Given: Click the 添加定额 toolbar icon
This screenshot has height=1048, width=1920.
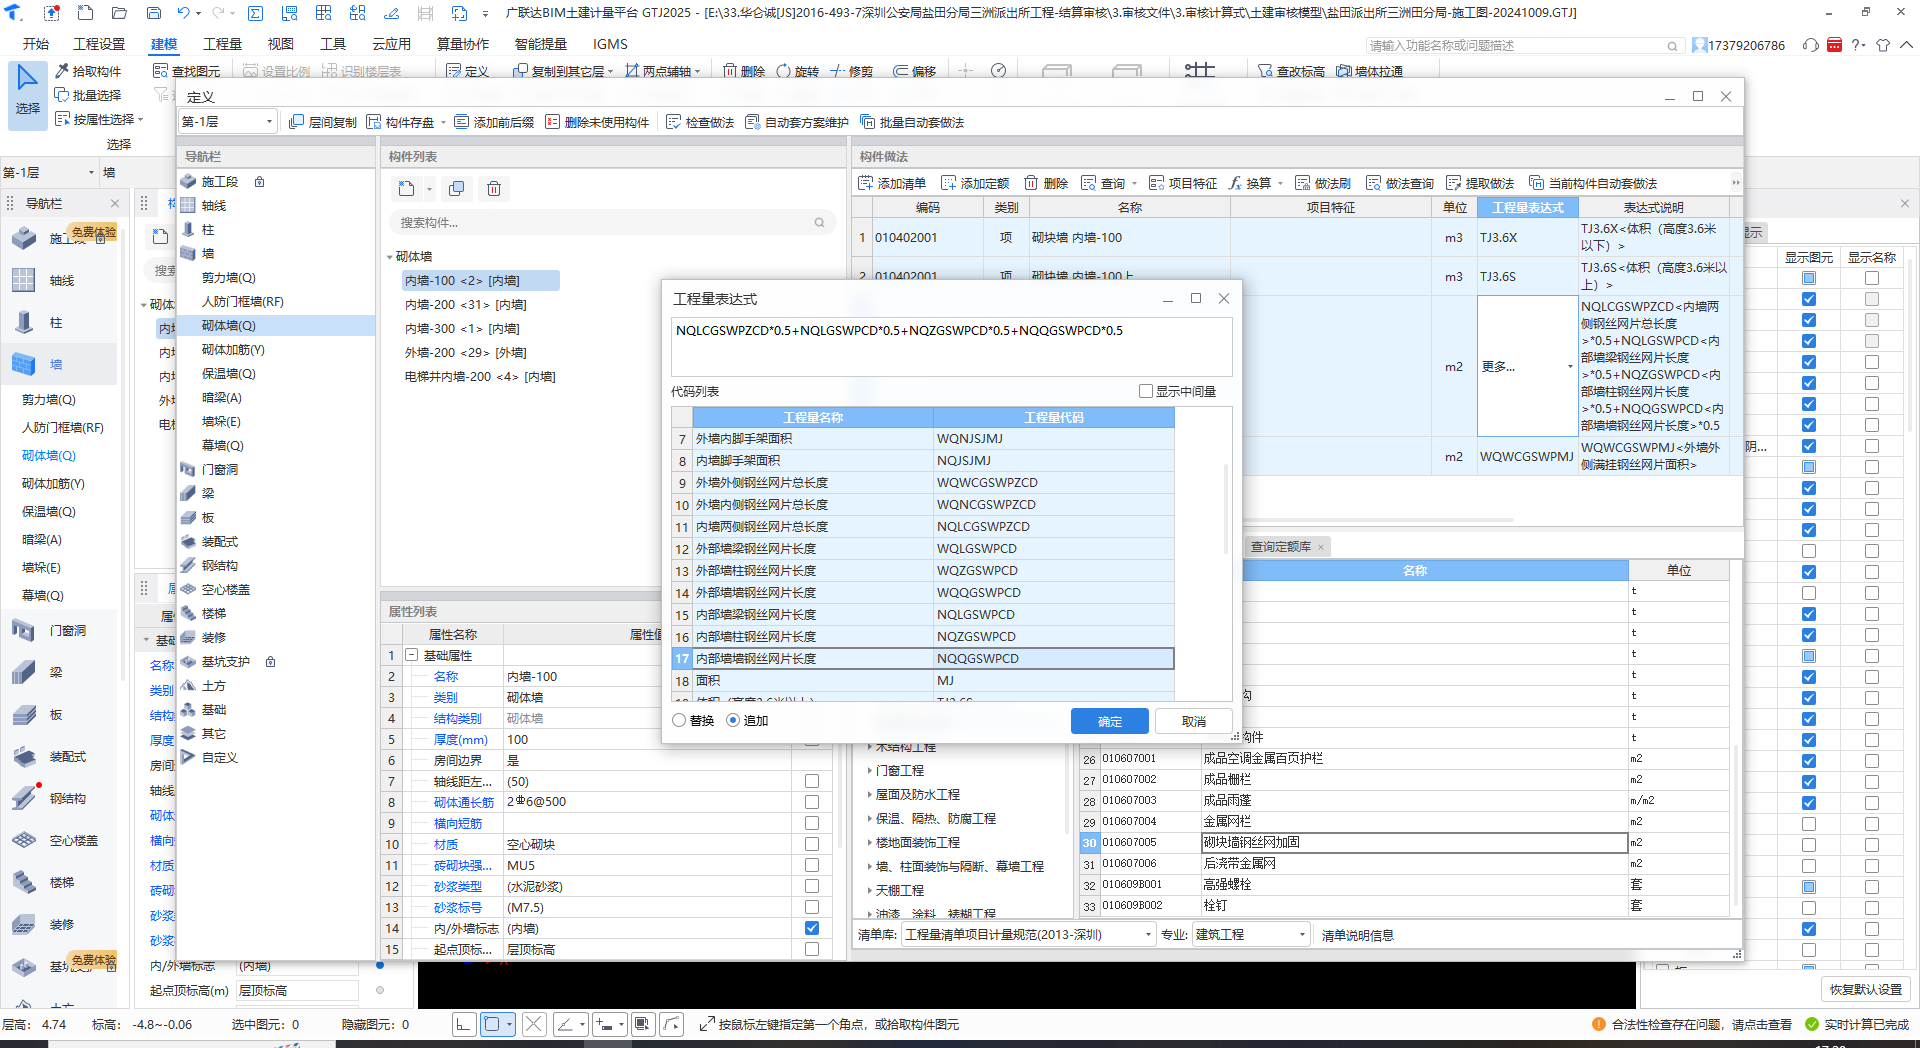Looking at the screenshot, I should (975, 183).
